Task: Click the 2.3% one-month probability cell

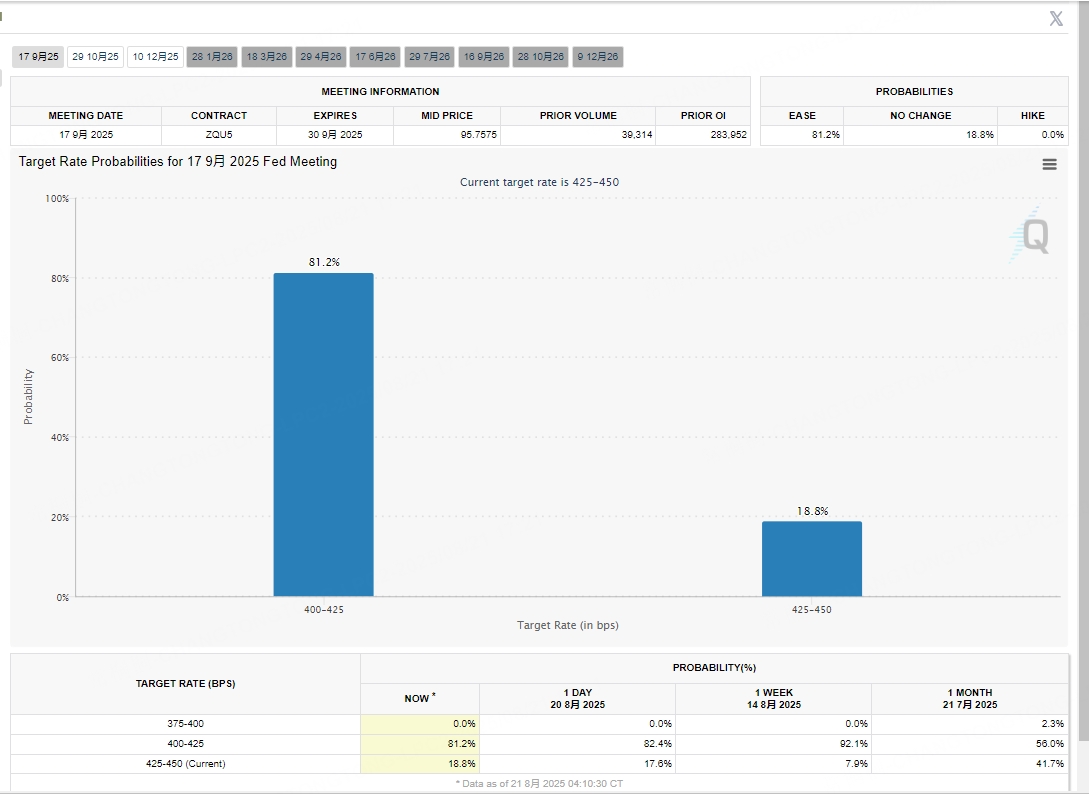Action: coord(970,724)
